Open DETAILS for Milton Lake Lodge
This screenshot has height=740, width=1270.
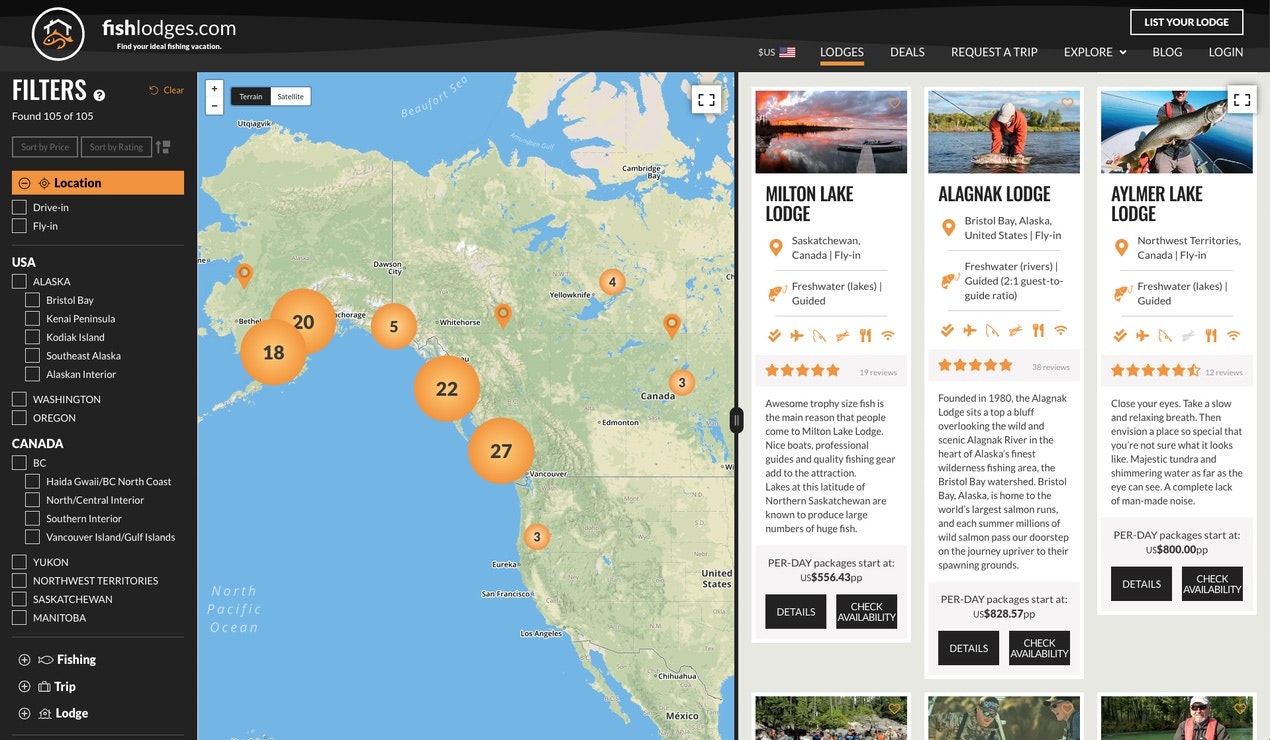pos(795,611)
